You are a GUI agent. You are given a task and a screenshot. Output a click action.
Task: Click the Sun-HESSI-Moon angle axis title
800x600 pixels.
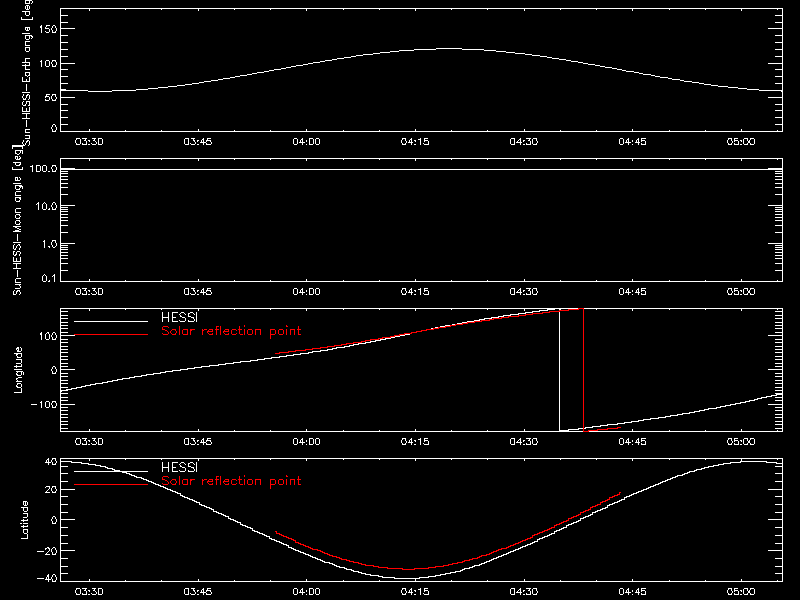pyautogui.click(x=17, y=220)
